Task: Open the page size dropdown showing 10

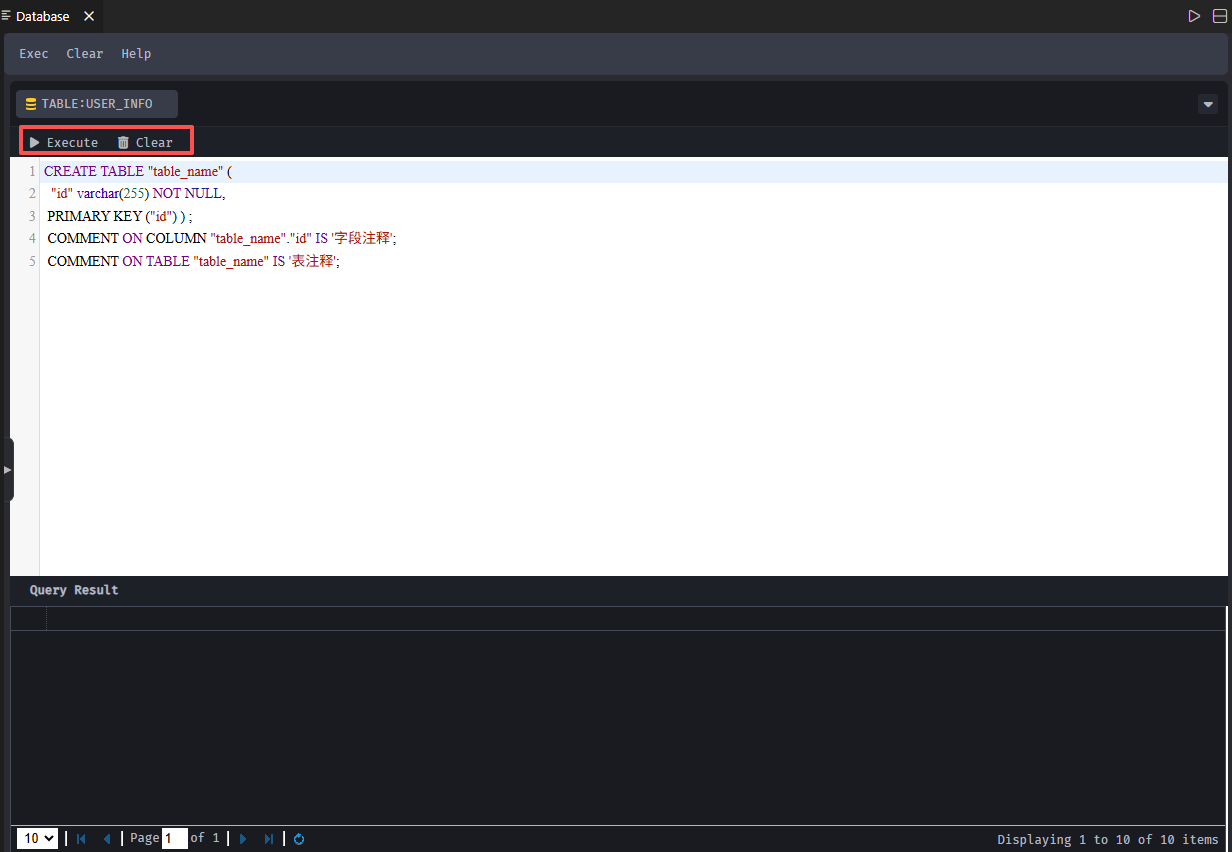Action: point(37,839)
